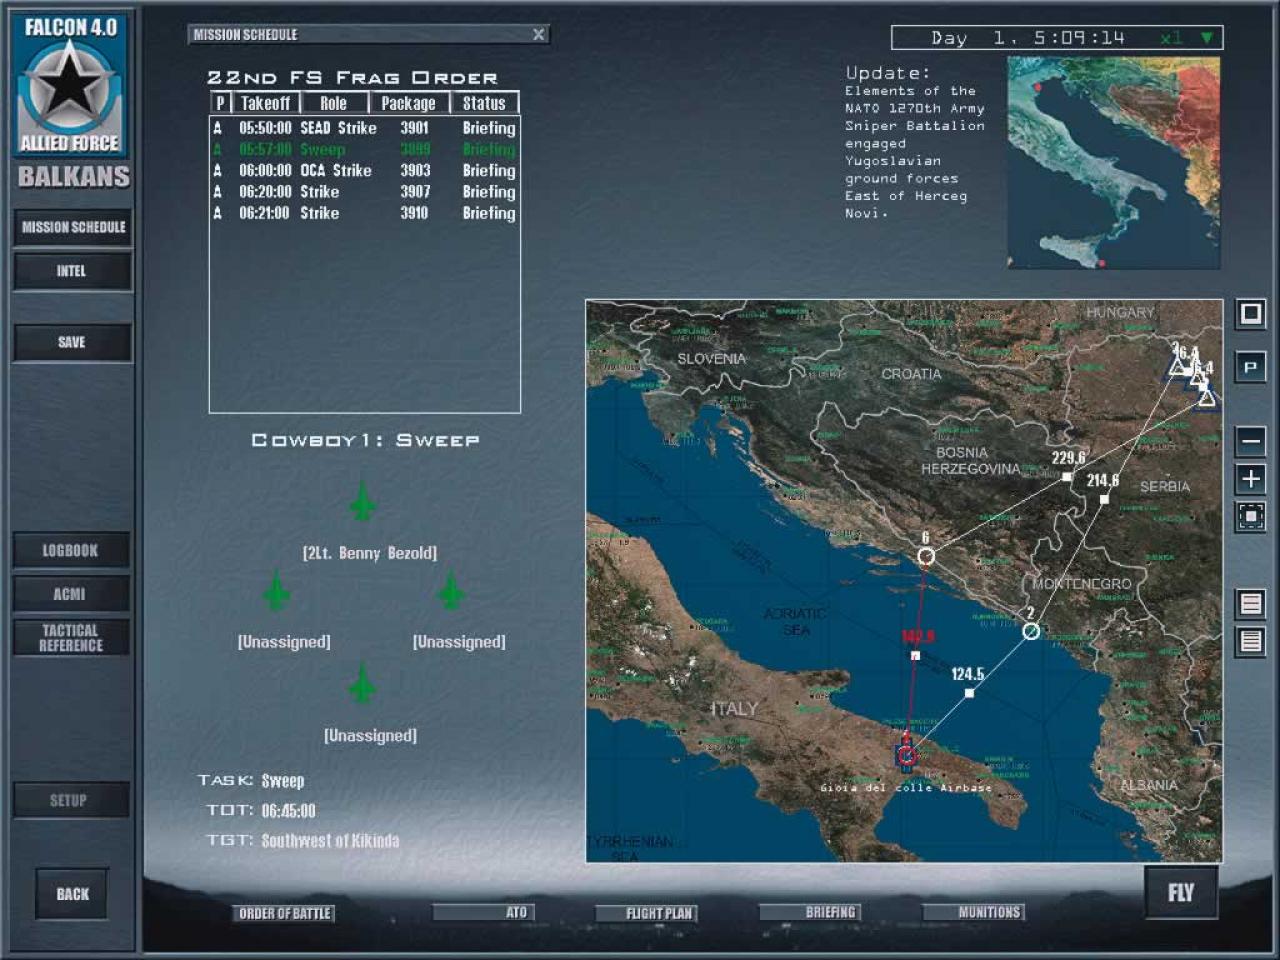Zoom in the map with the plus icon

click(x=1250, y=479)
